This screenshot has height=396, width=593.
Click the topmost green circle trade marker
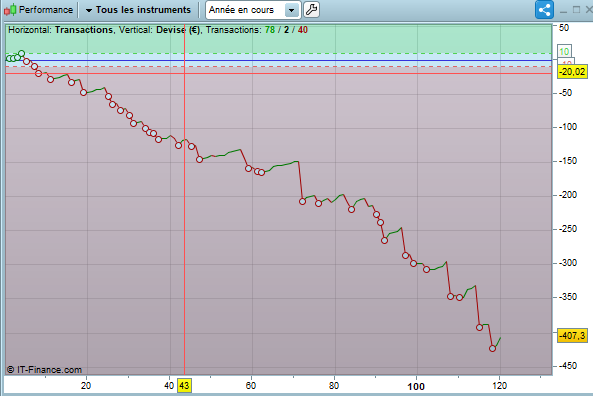tap(22, 54)
